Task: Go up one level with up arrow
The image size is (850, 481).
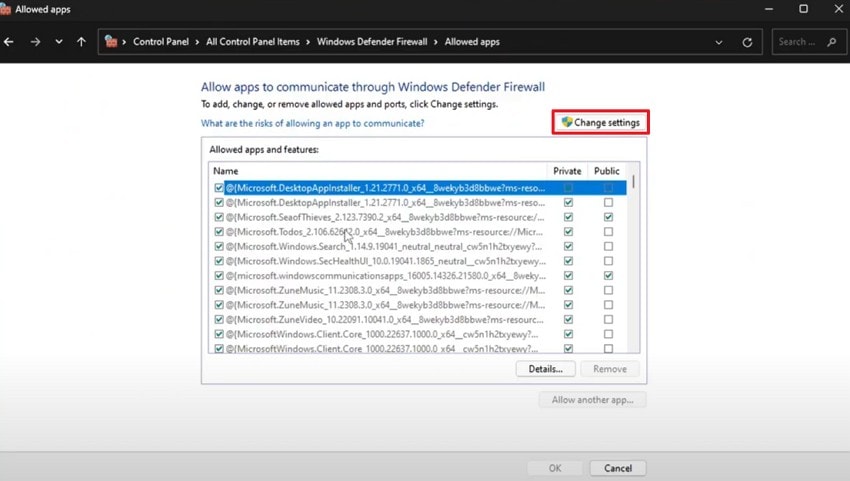Action: [x=81, y=42]
